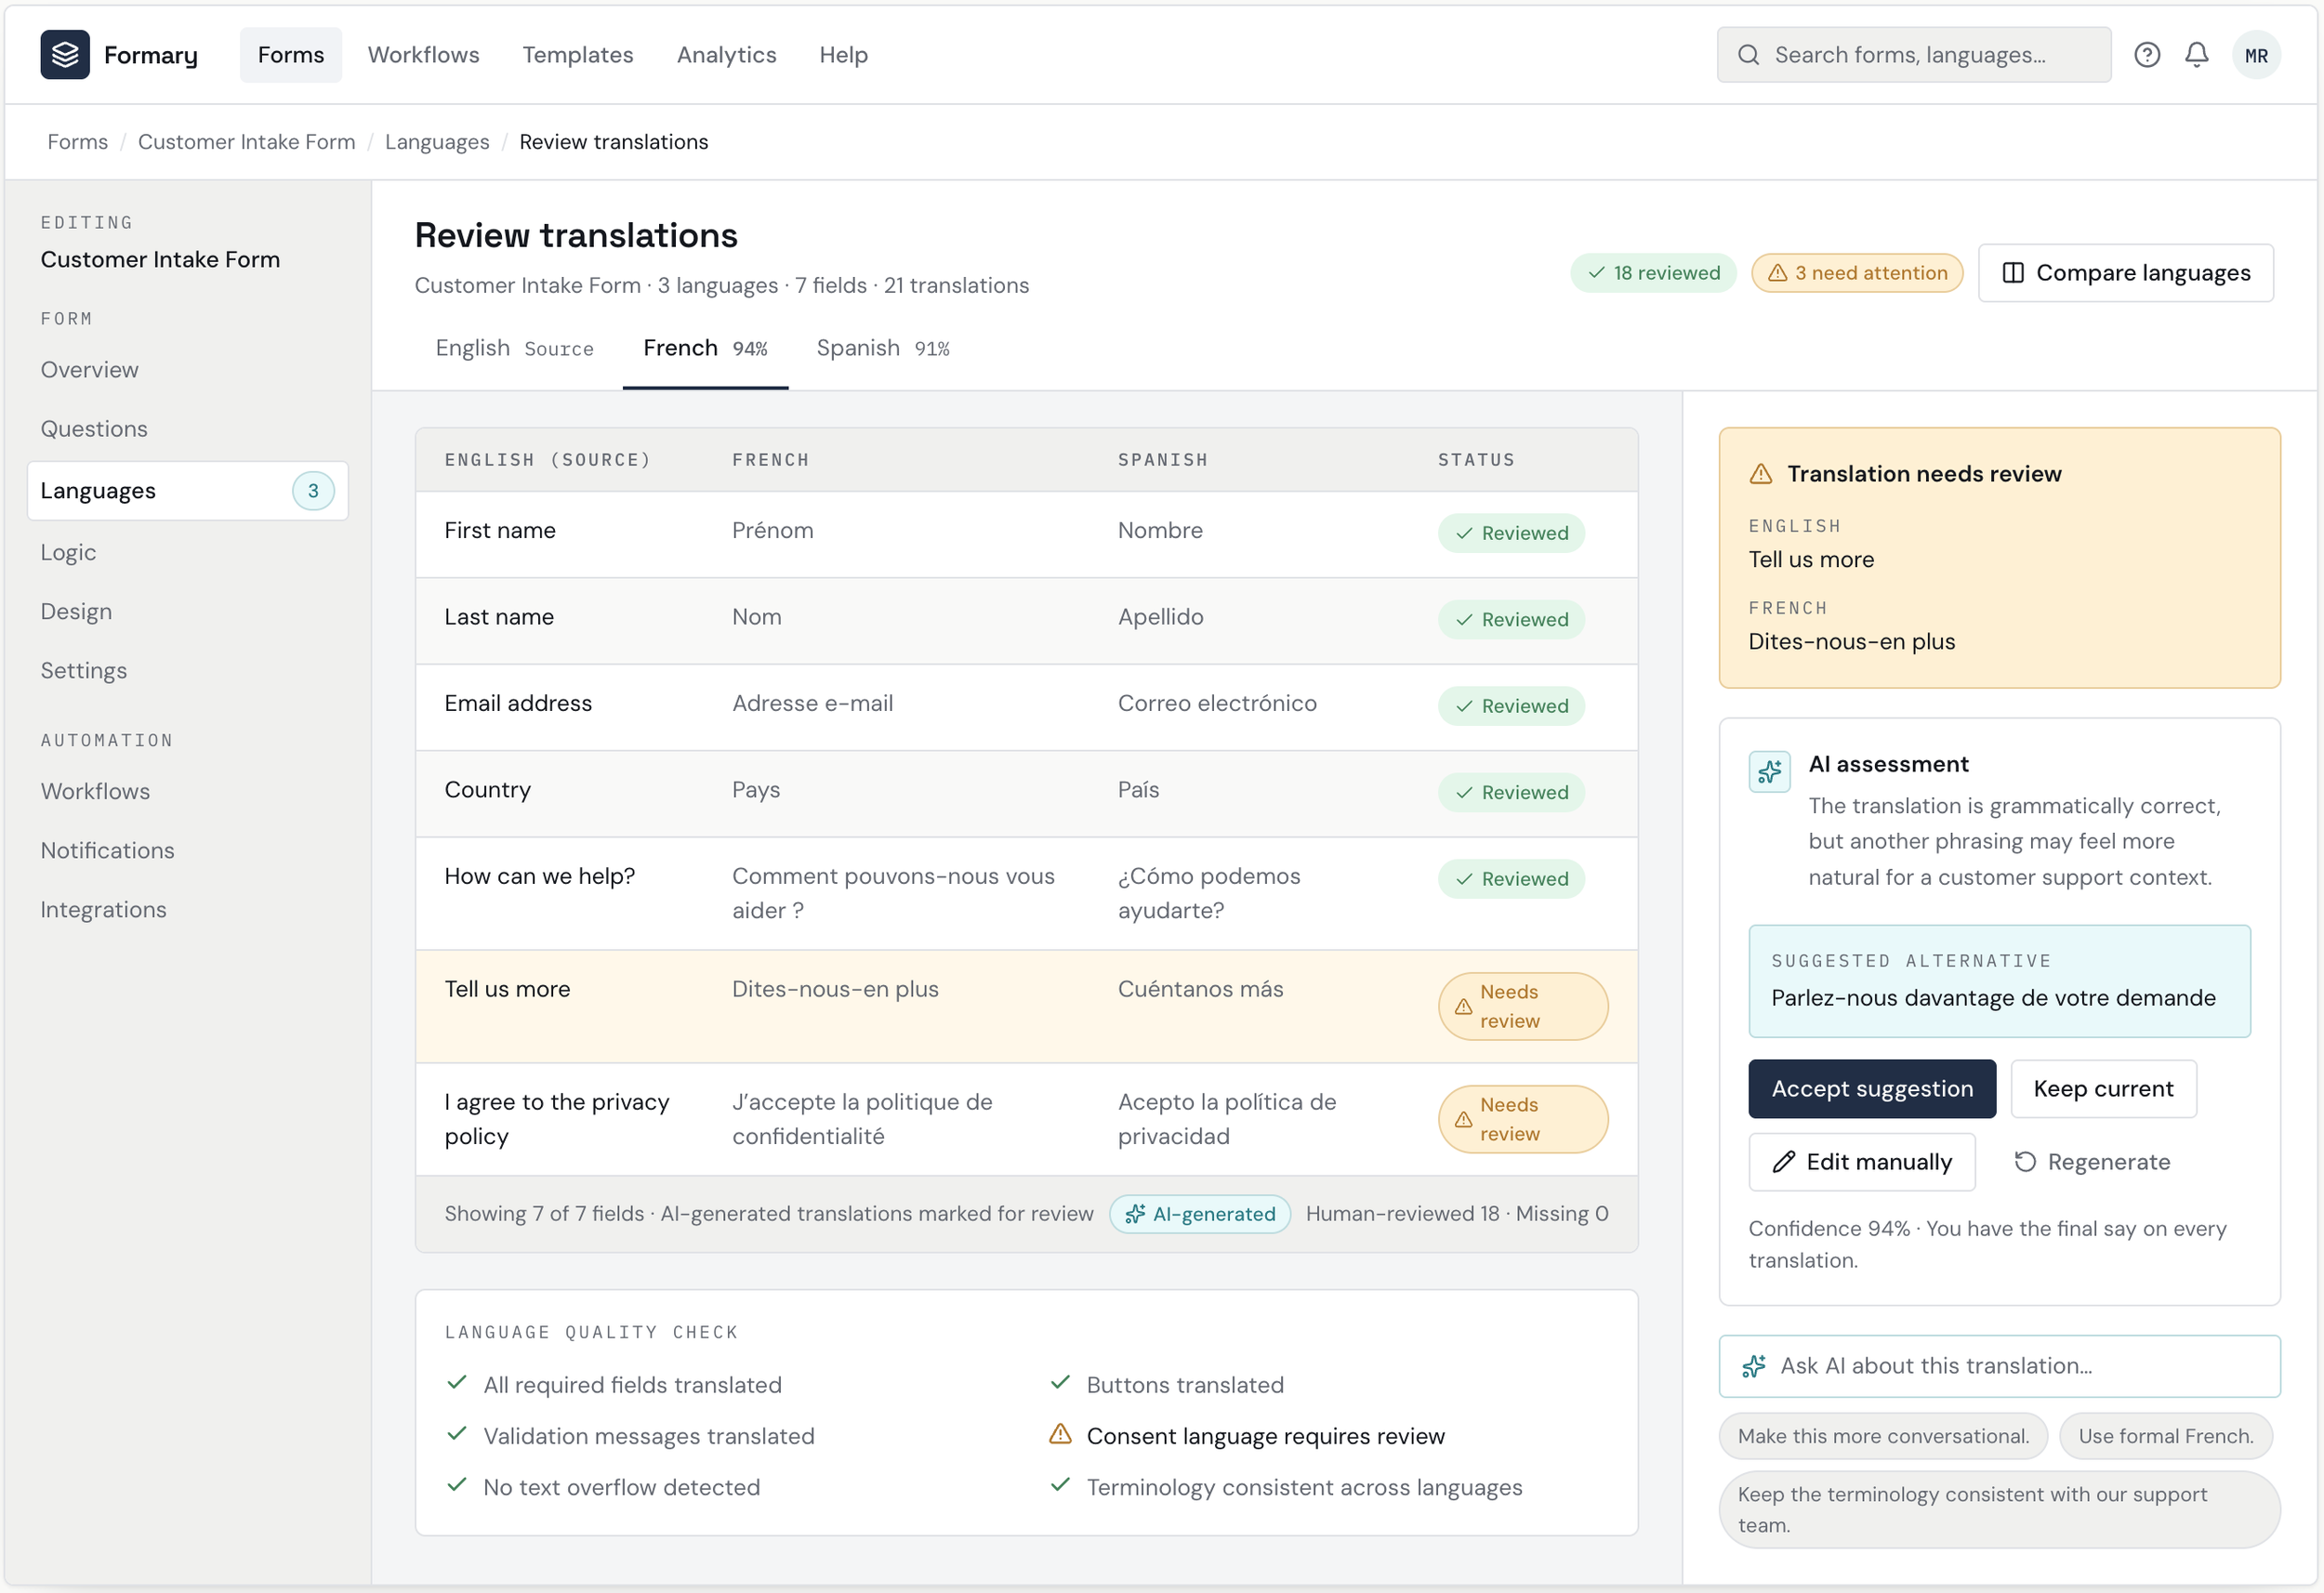2324x1593 pixels.
Task: Click Edit manually button
Action: [x=1862, y=1162]
